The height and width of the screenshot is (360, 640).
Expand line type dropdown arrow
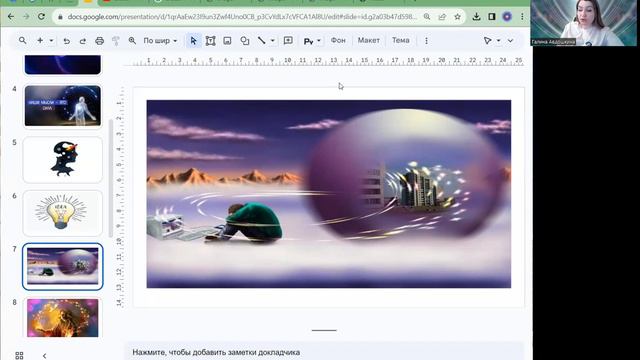click(x=272, y=40)
